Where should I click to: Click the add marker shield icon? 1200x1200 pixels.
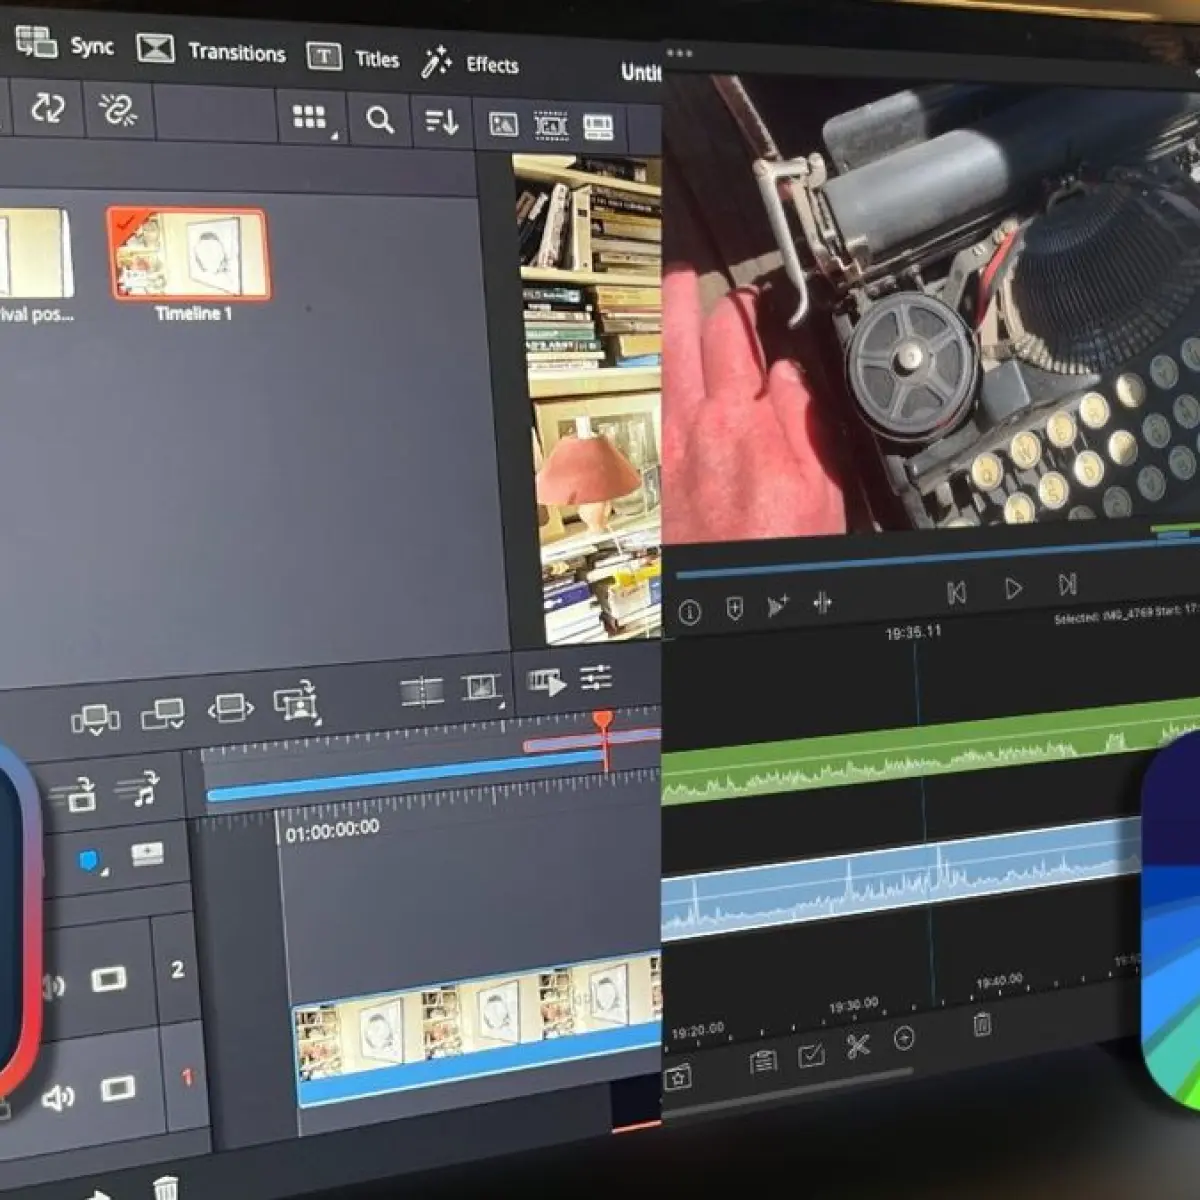[x=734, y=609]
